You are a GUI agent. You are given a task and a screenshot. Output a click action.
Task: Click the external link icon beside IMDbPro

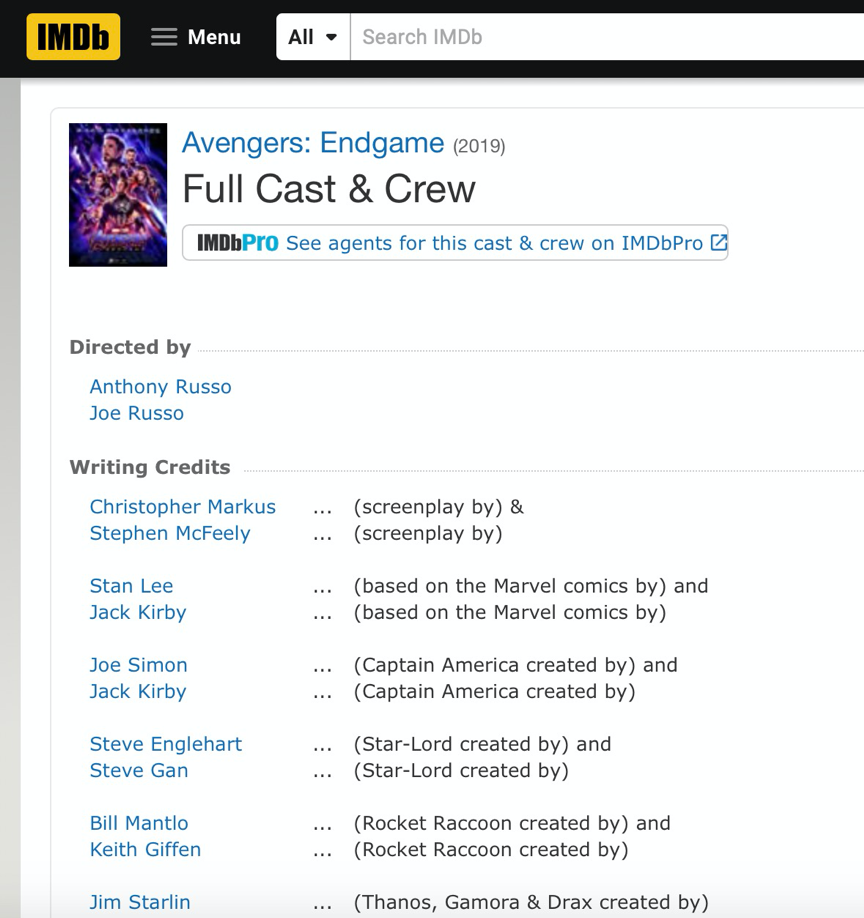pos(718,242)
